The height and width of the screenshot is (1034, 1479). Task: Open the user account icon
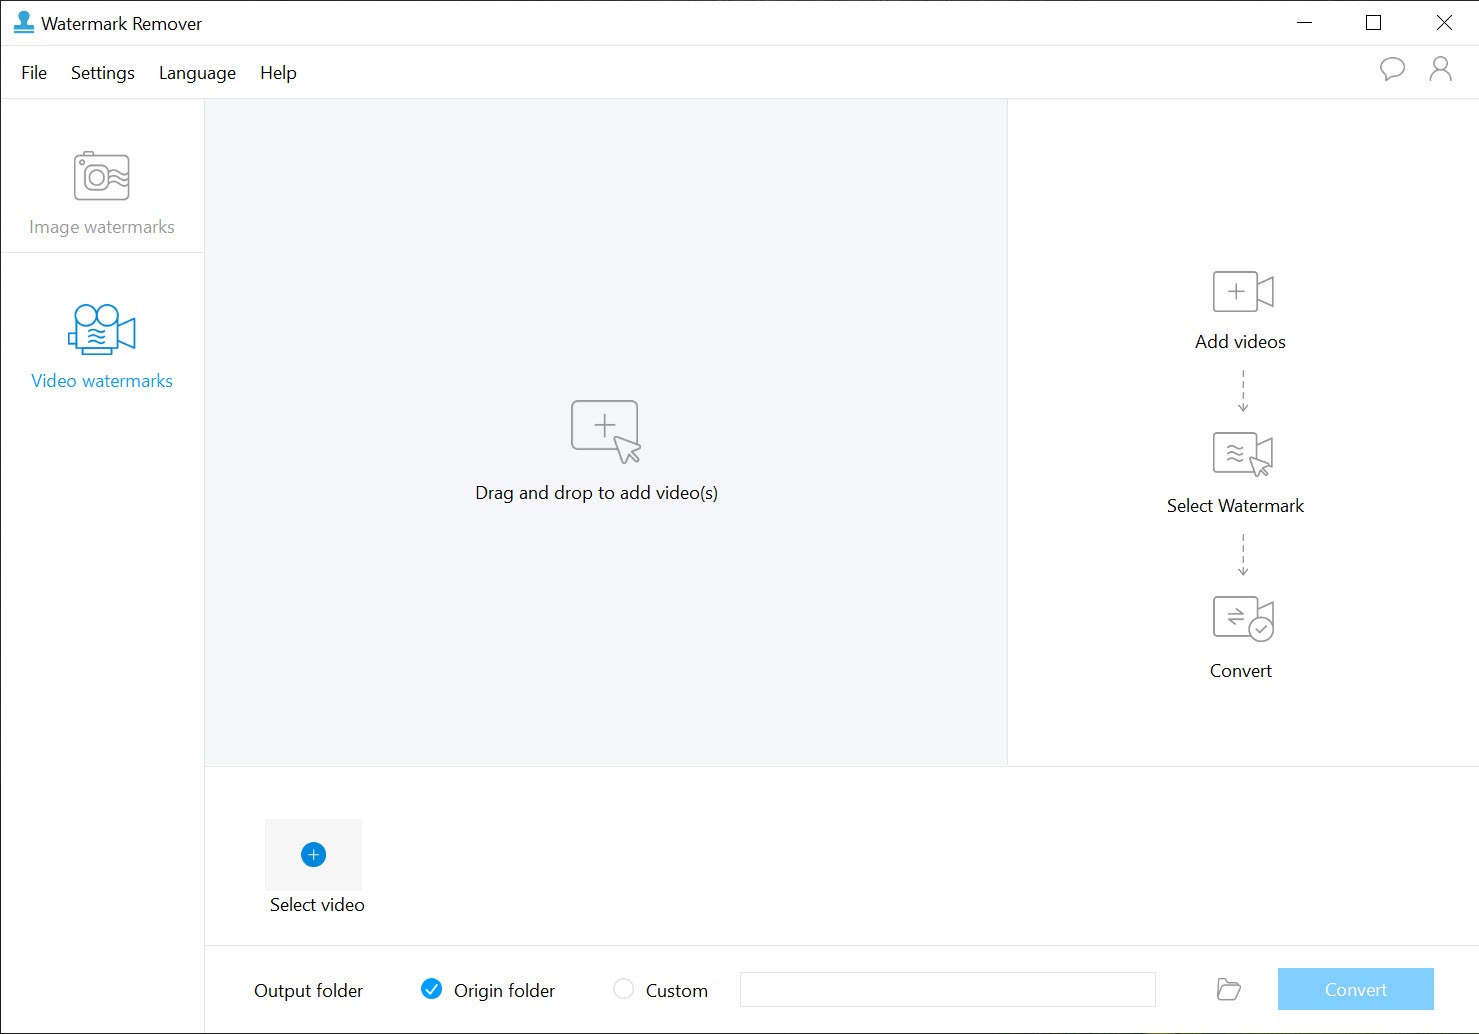1440,69
